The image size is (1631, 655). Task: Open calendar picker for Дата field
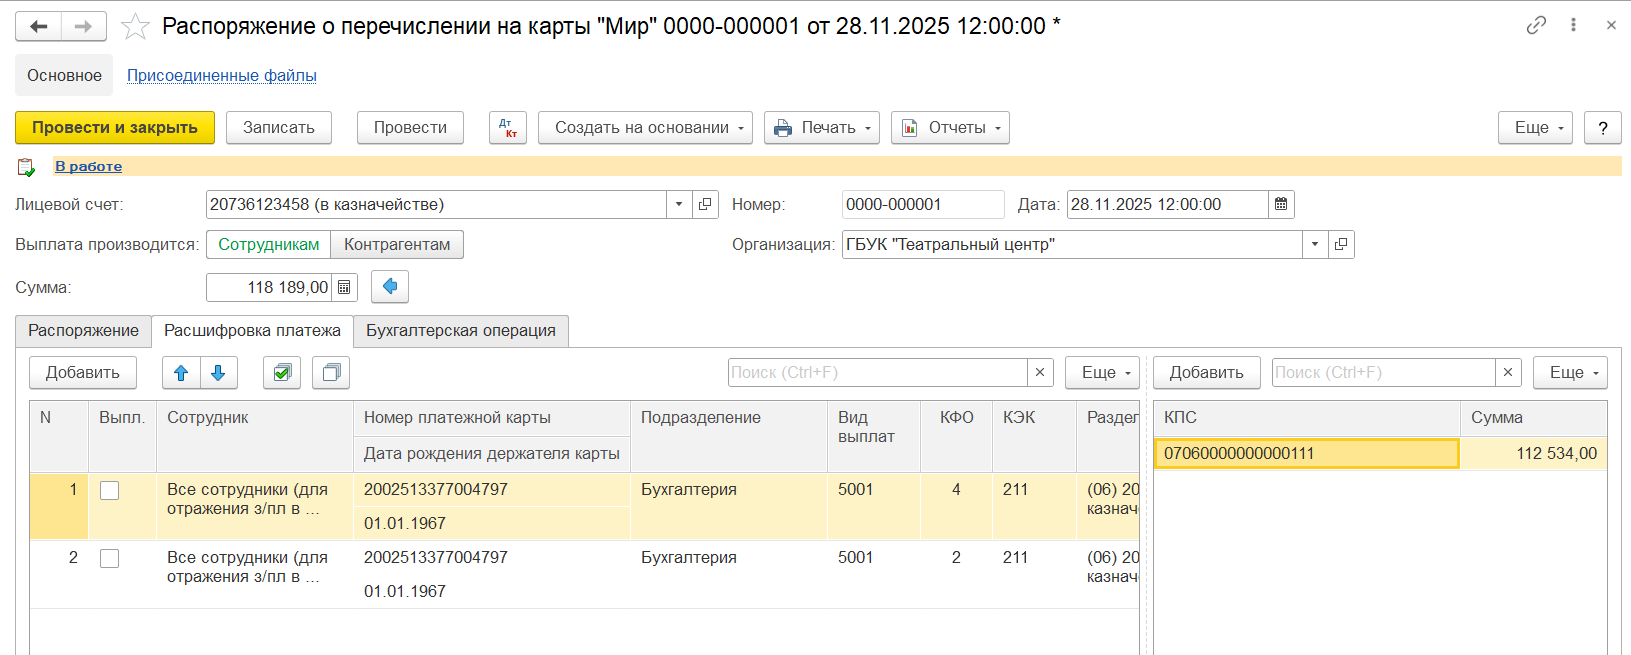point(1281,205)
